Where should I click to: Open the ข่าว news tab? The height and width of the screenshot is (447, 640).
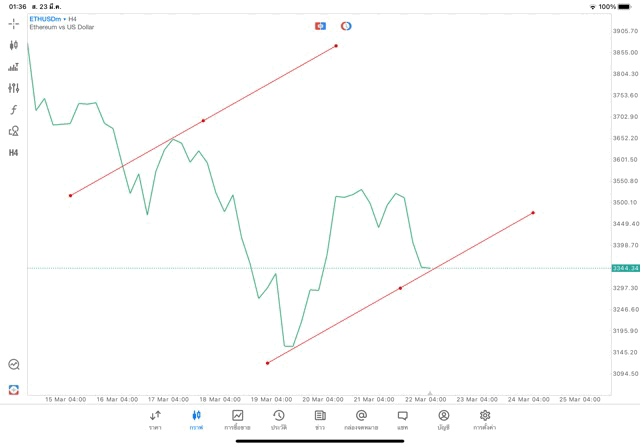[x=320, y=420]
